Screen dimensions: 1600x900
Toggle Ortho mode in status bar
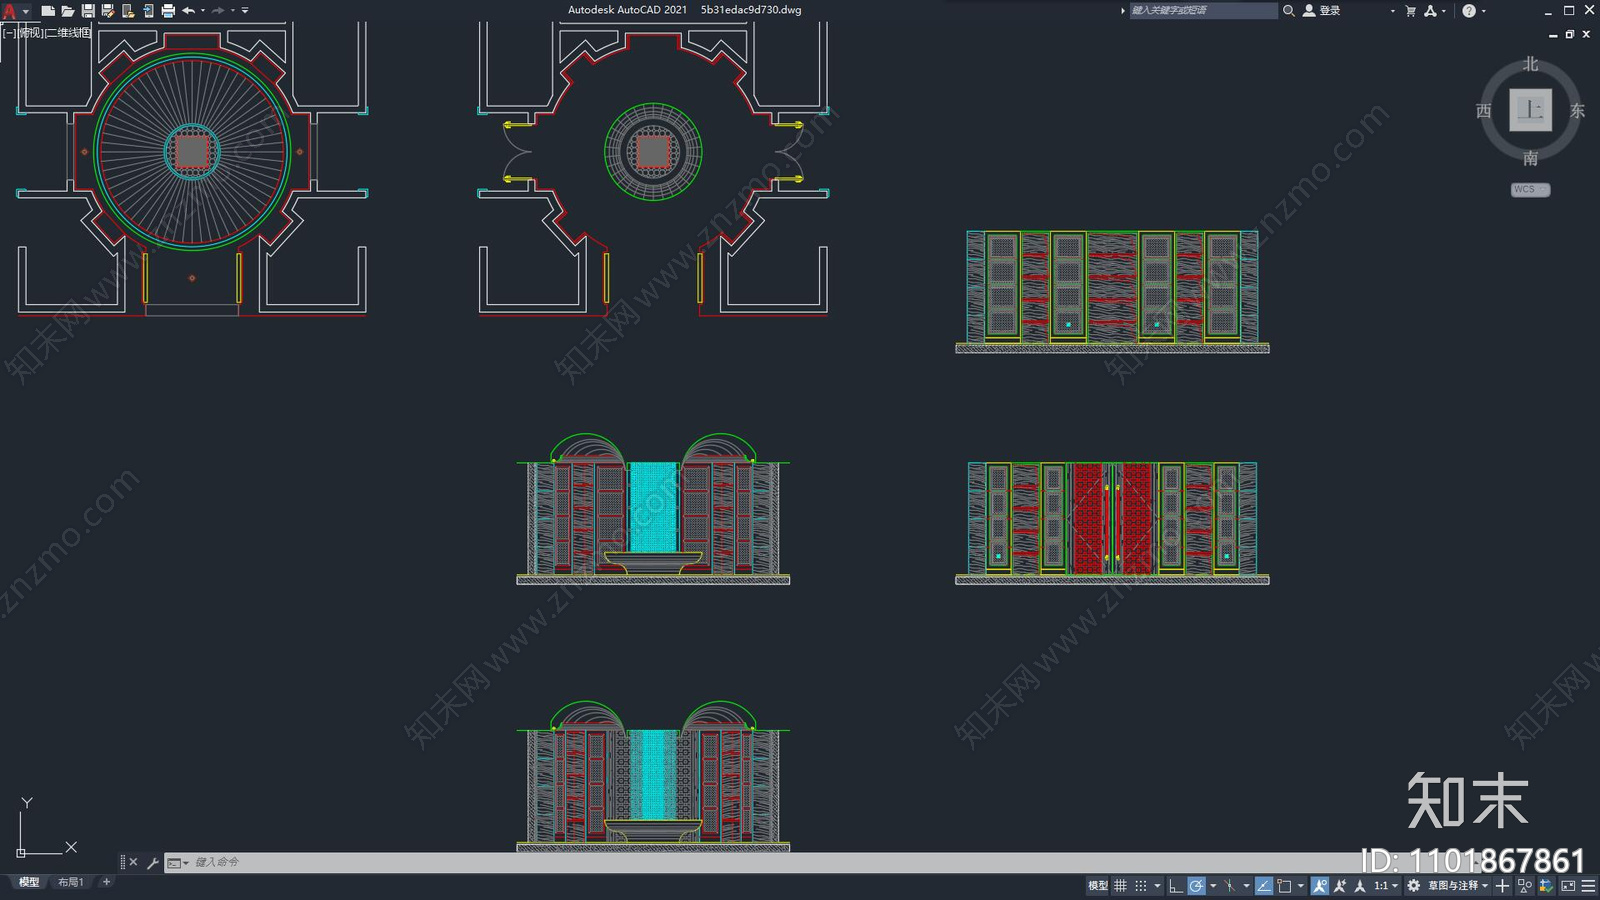click(x=1176, y=886)
